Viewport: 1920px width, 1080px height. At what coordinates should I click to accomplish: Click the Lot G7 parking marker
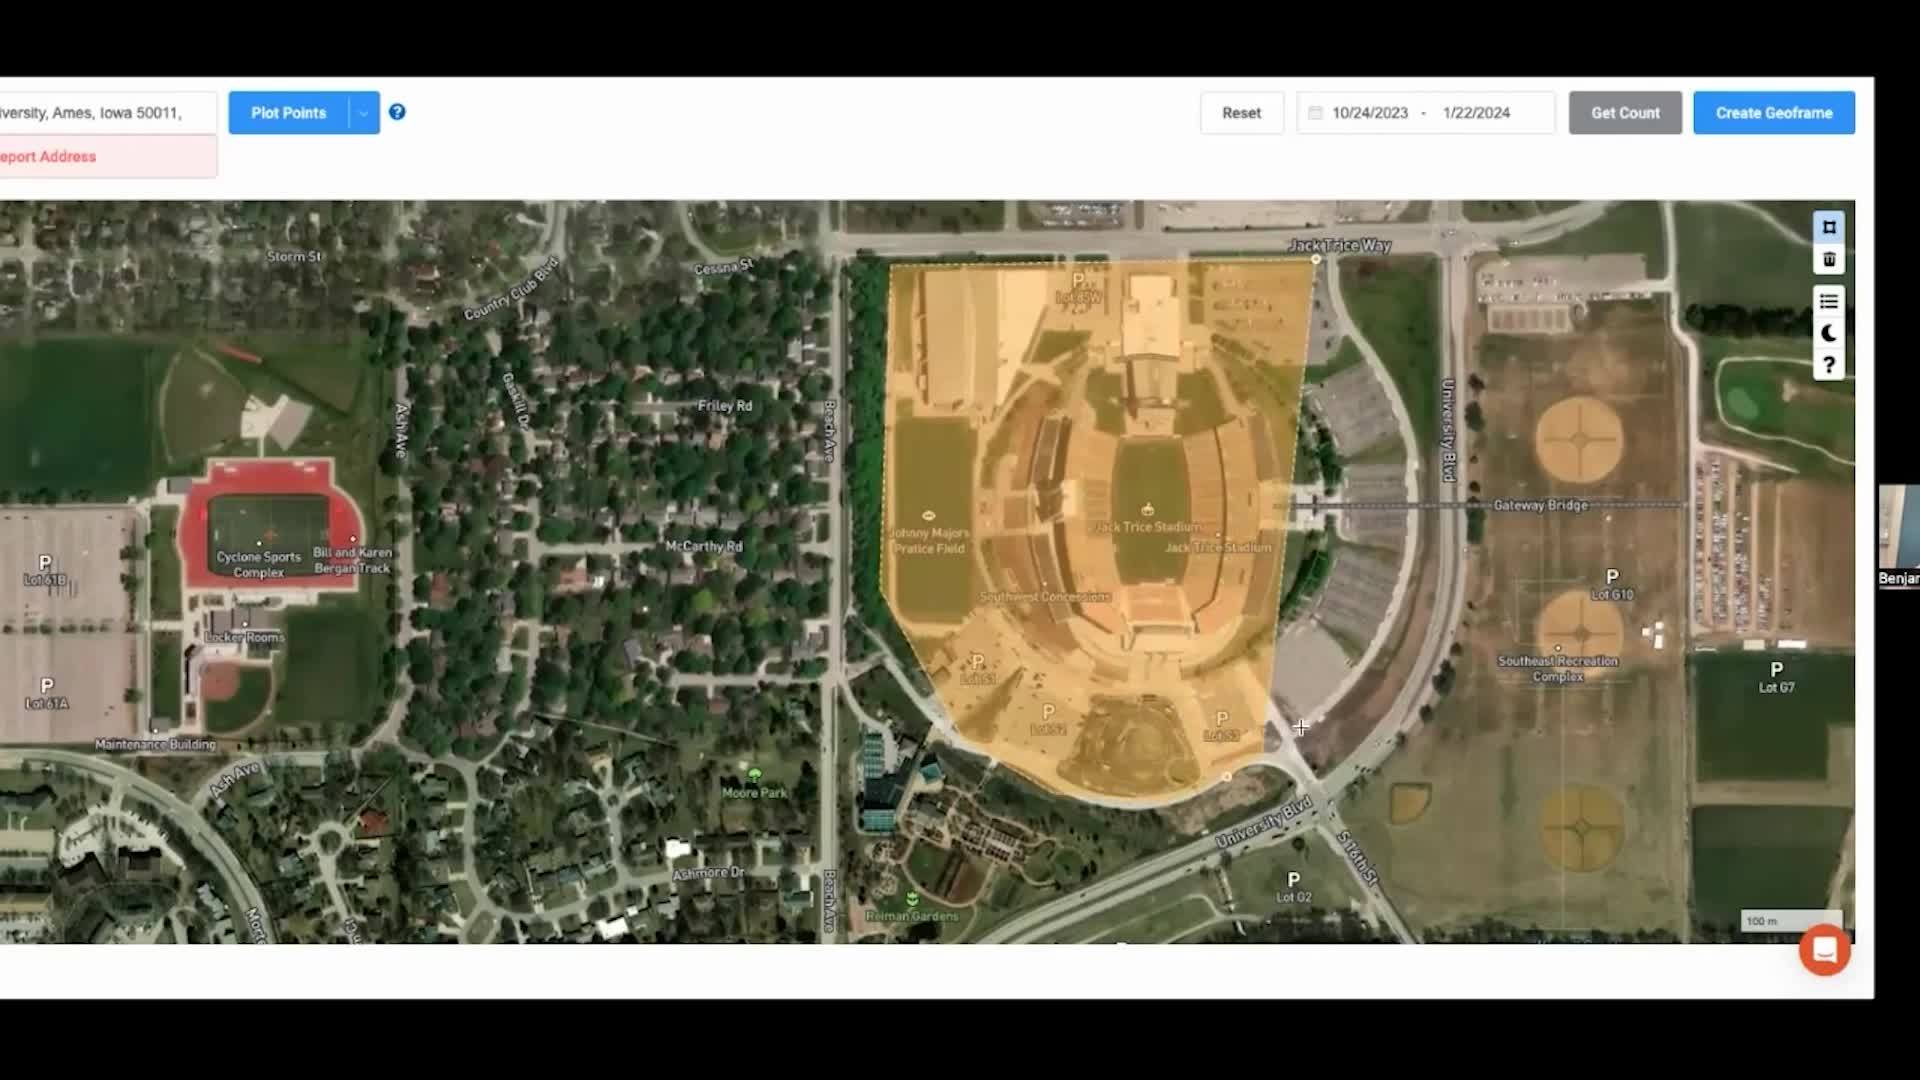pyautogui.click(x=1777, y=670)
